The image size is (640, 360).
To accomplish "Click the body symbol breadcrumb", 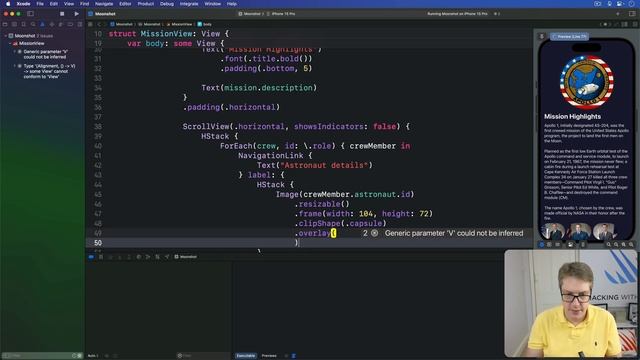I will (x=204, y=24).
